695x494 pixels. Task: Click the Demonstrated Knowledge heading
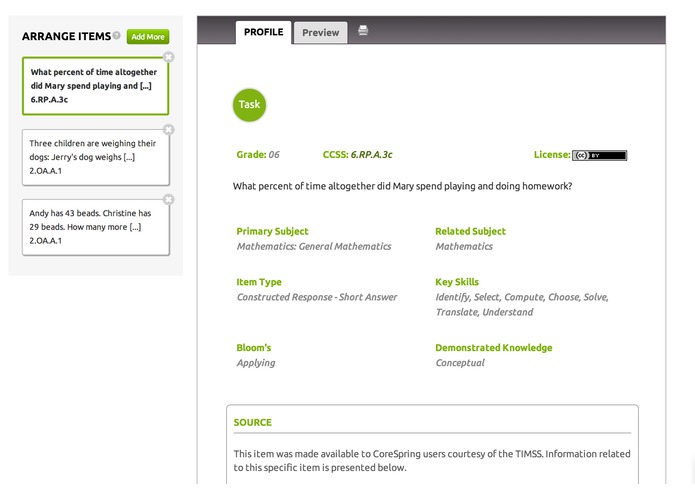[494, 347]
